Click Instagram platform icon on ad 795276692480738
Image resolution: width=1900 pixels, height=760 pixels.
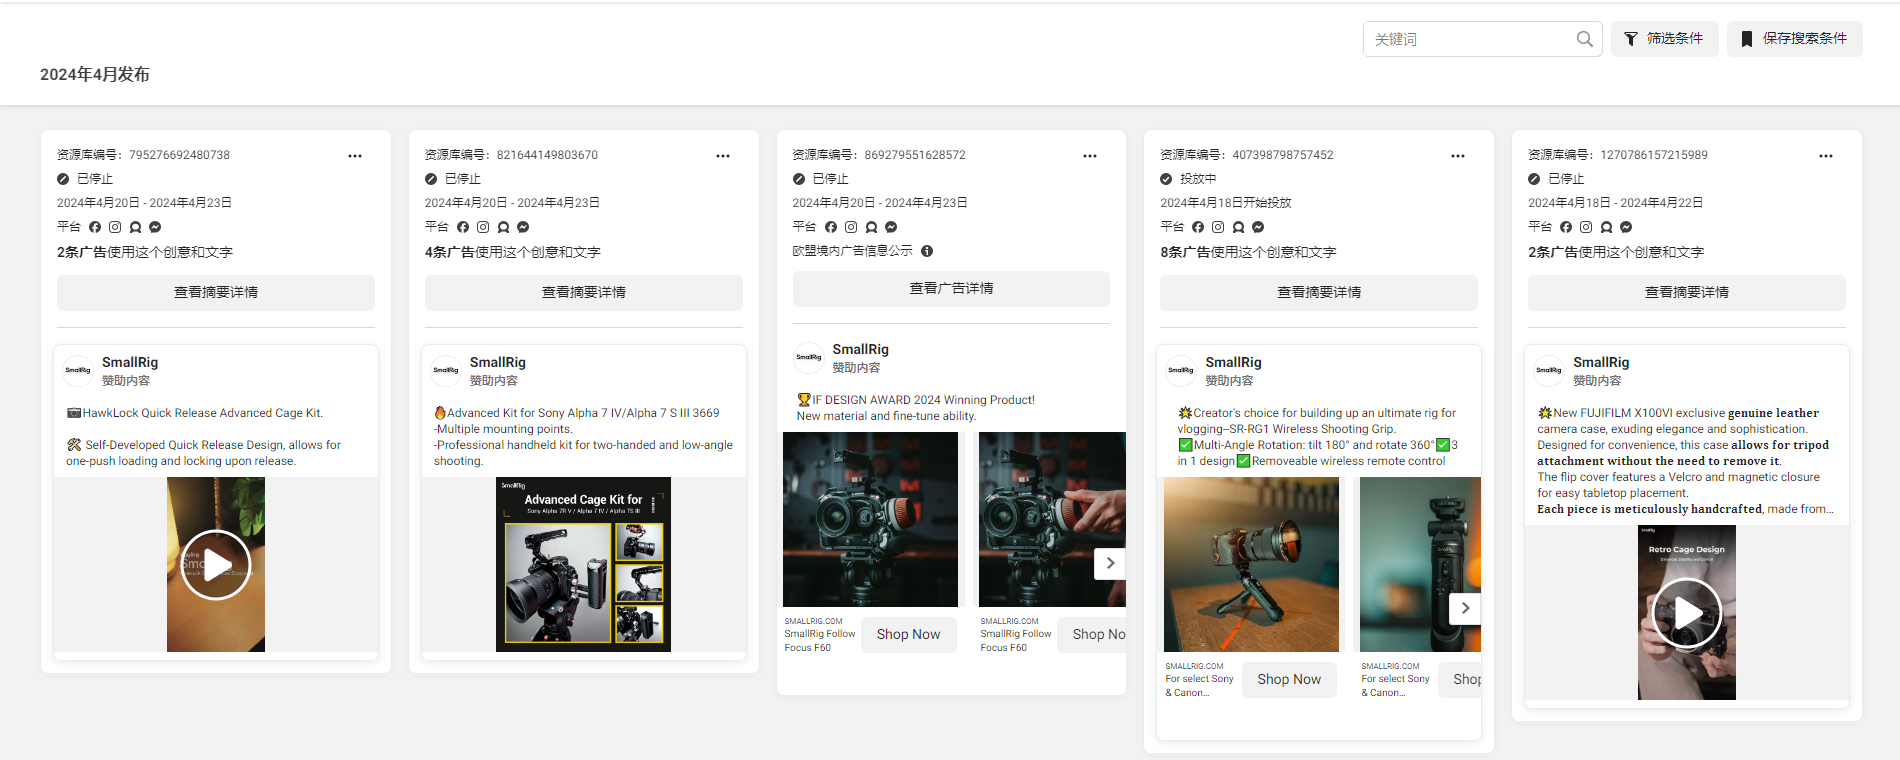115,227
